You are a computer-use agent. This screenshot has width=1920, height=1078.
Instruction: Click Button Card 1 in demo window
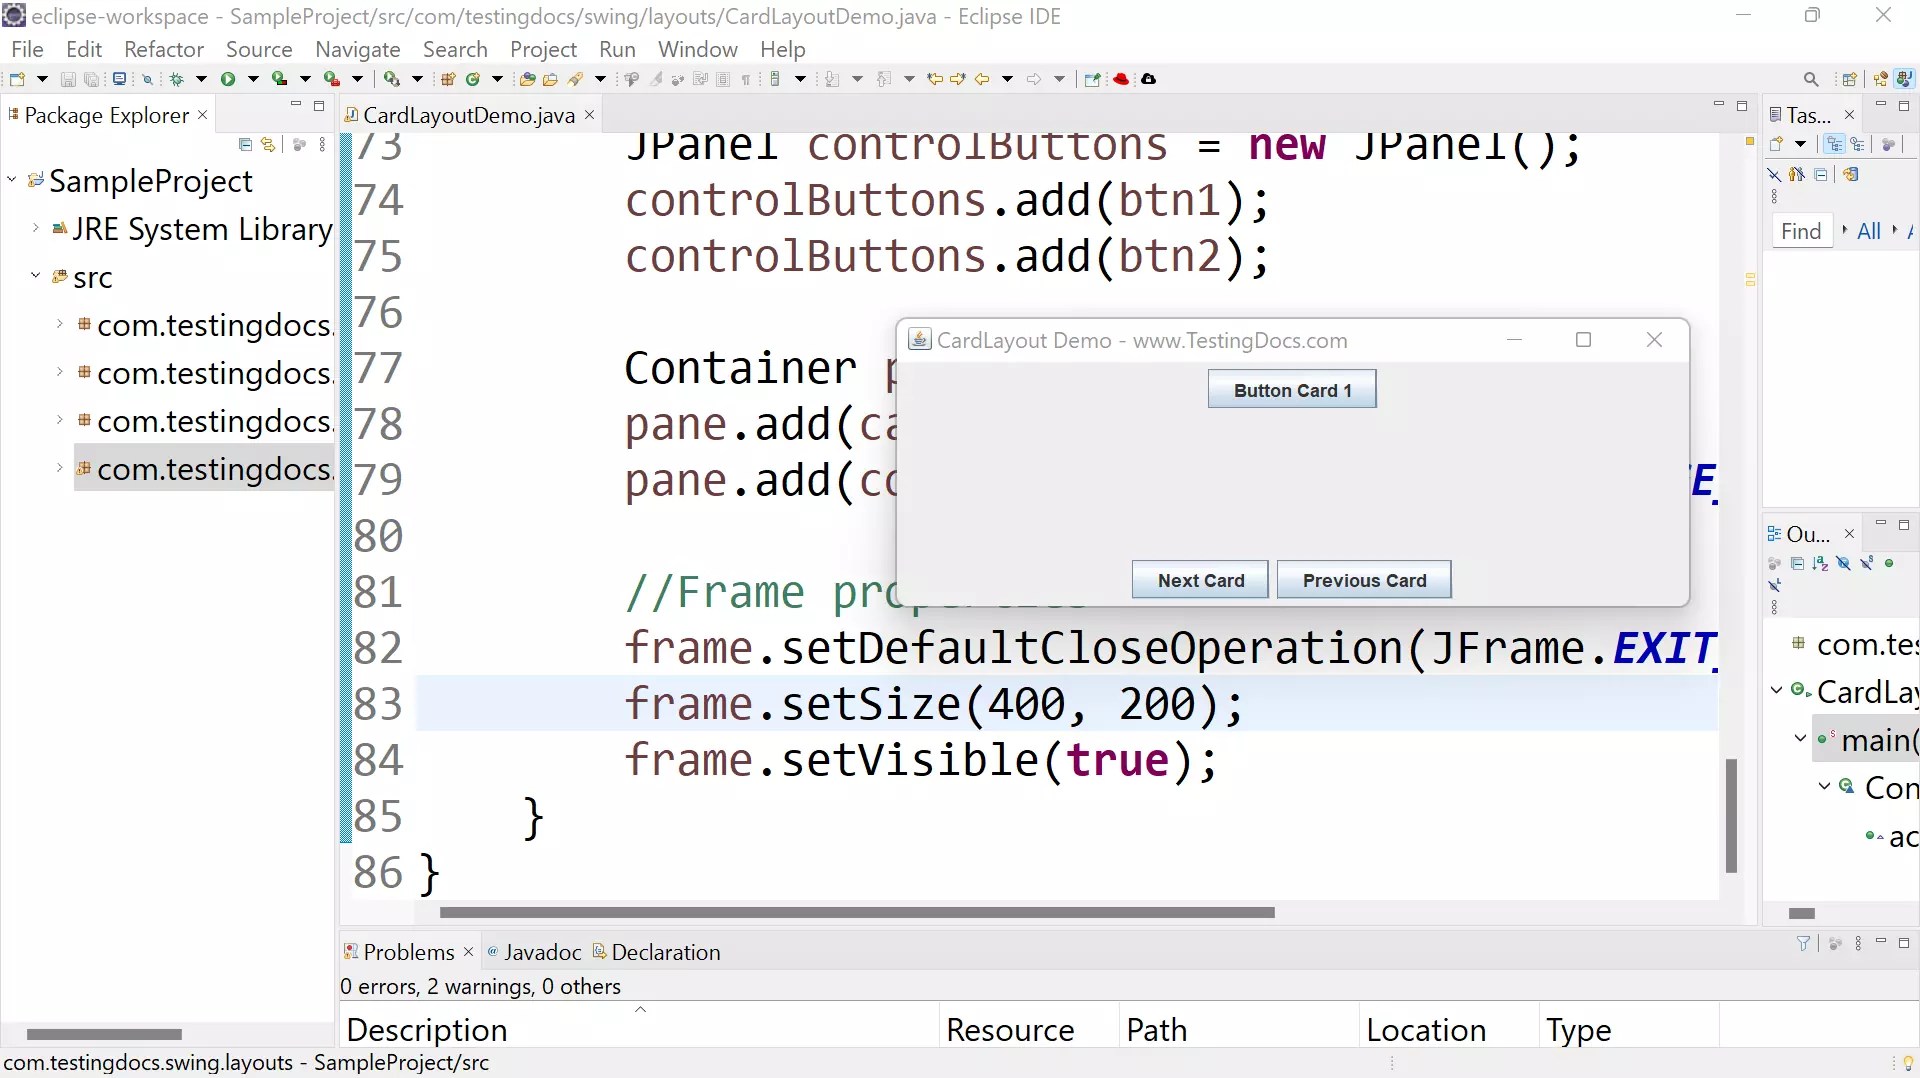[1291, 390]
